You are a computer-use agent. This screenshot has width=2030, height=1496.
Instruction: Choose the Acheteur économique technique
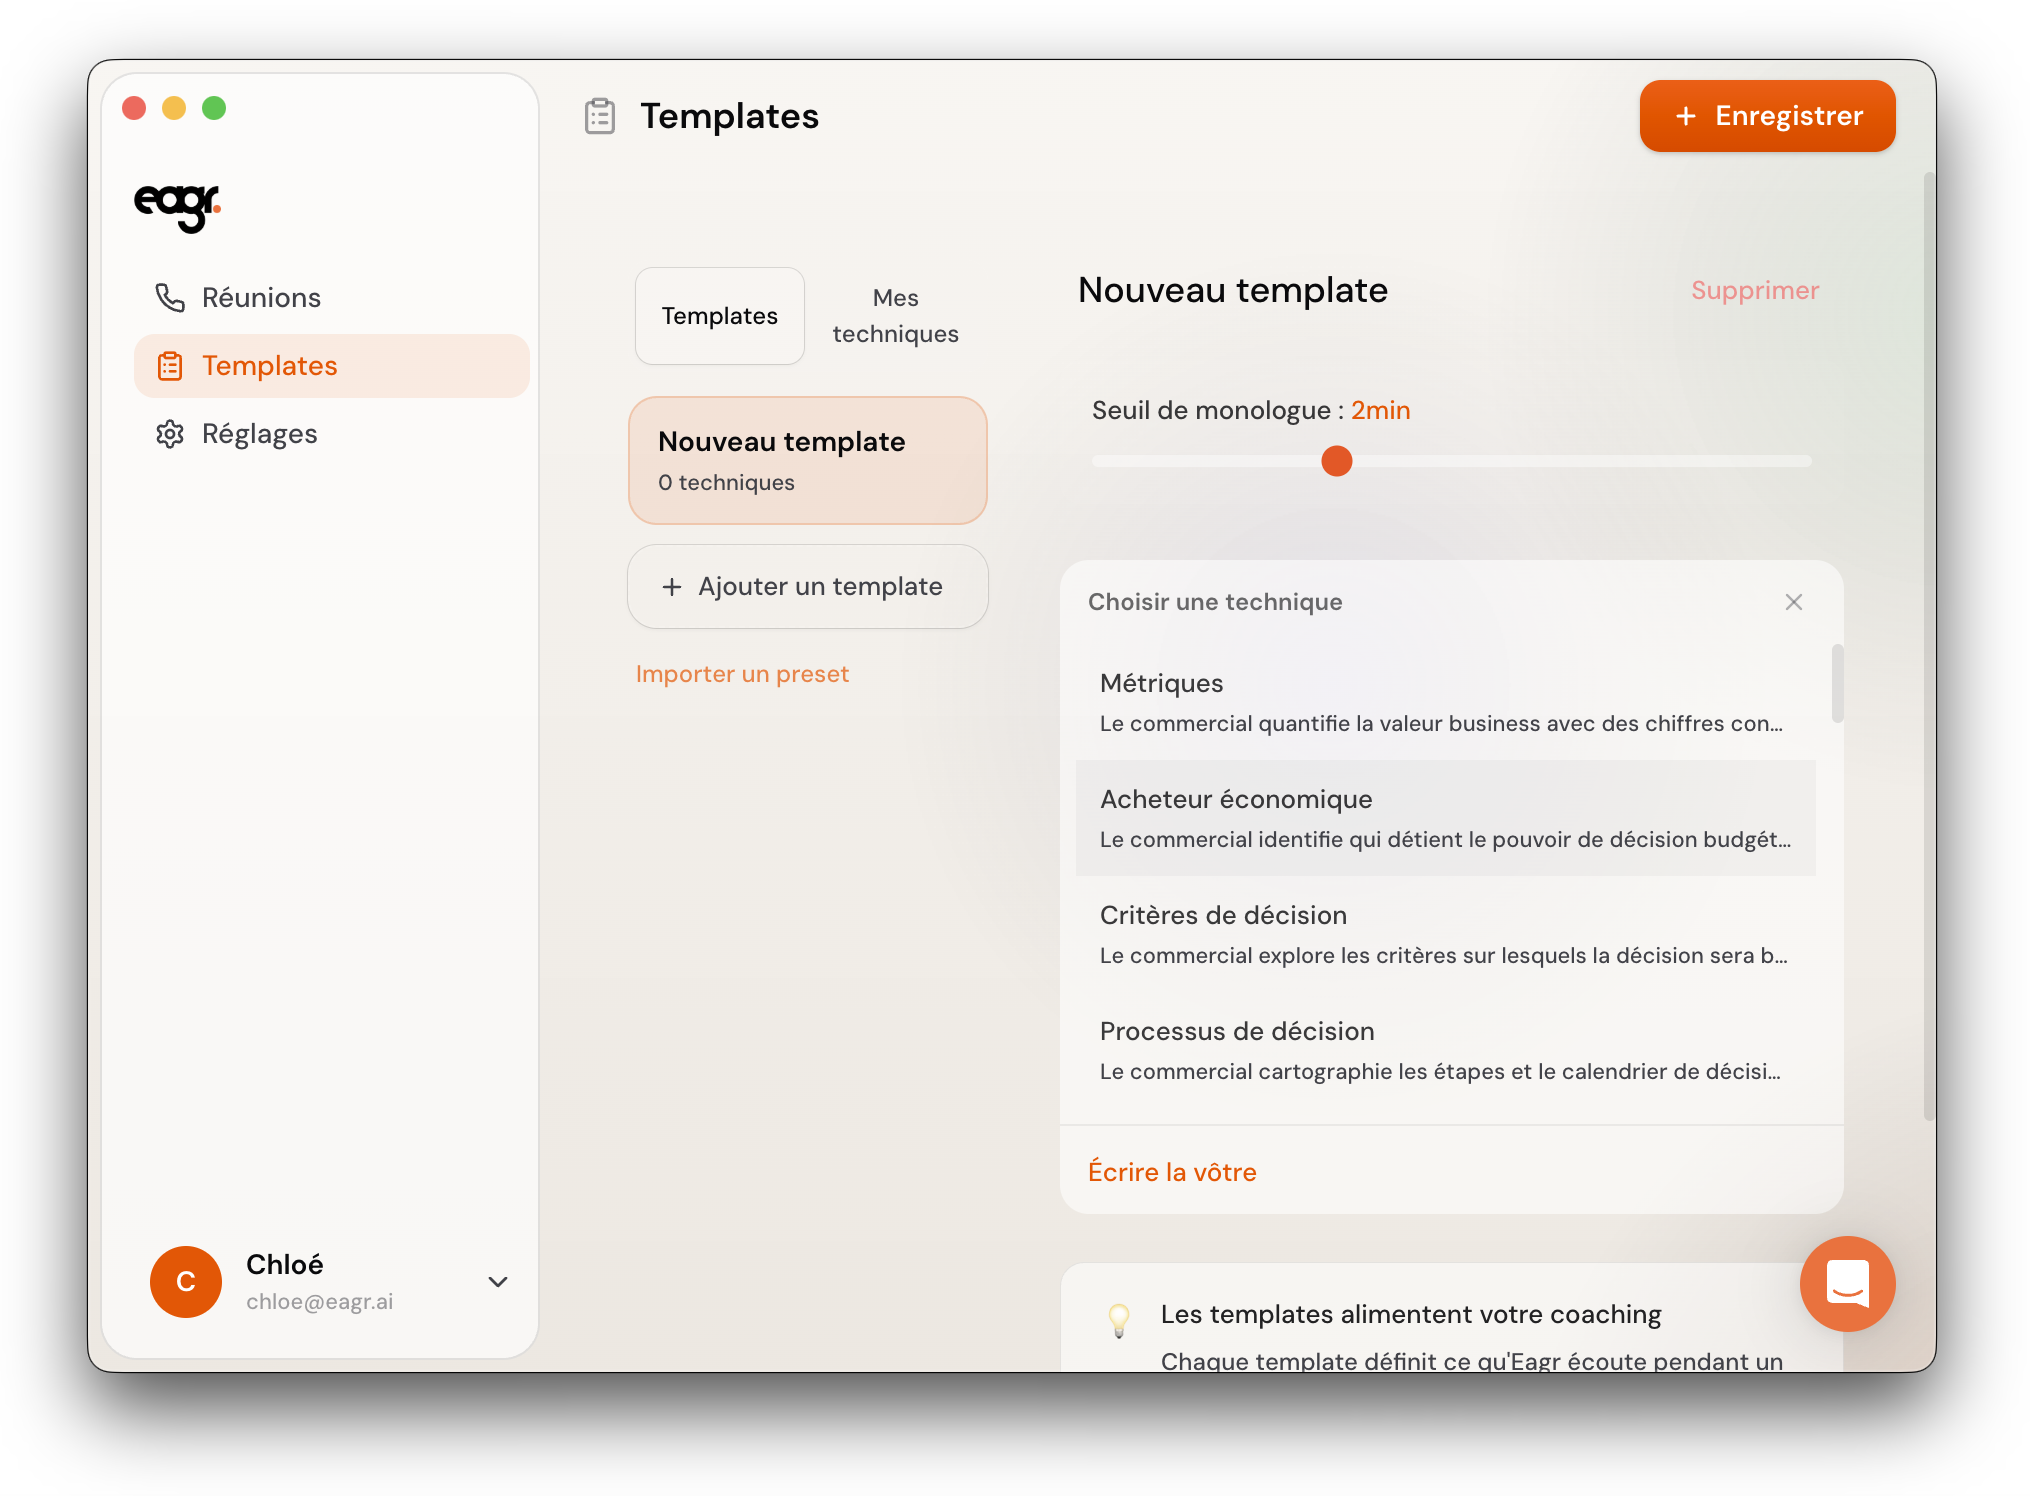[1445, 818]
